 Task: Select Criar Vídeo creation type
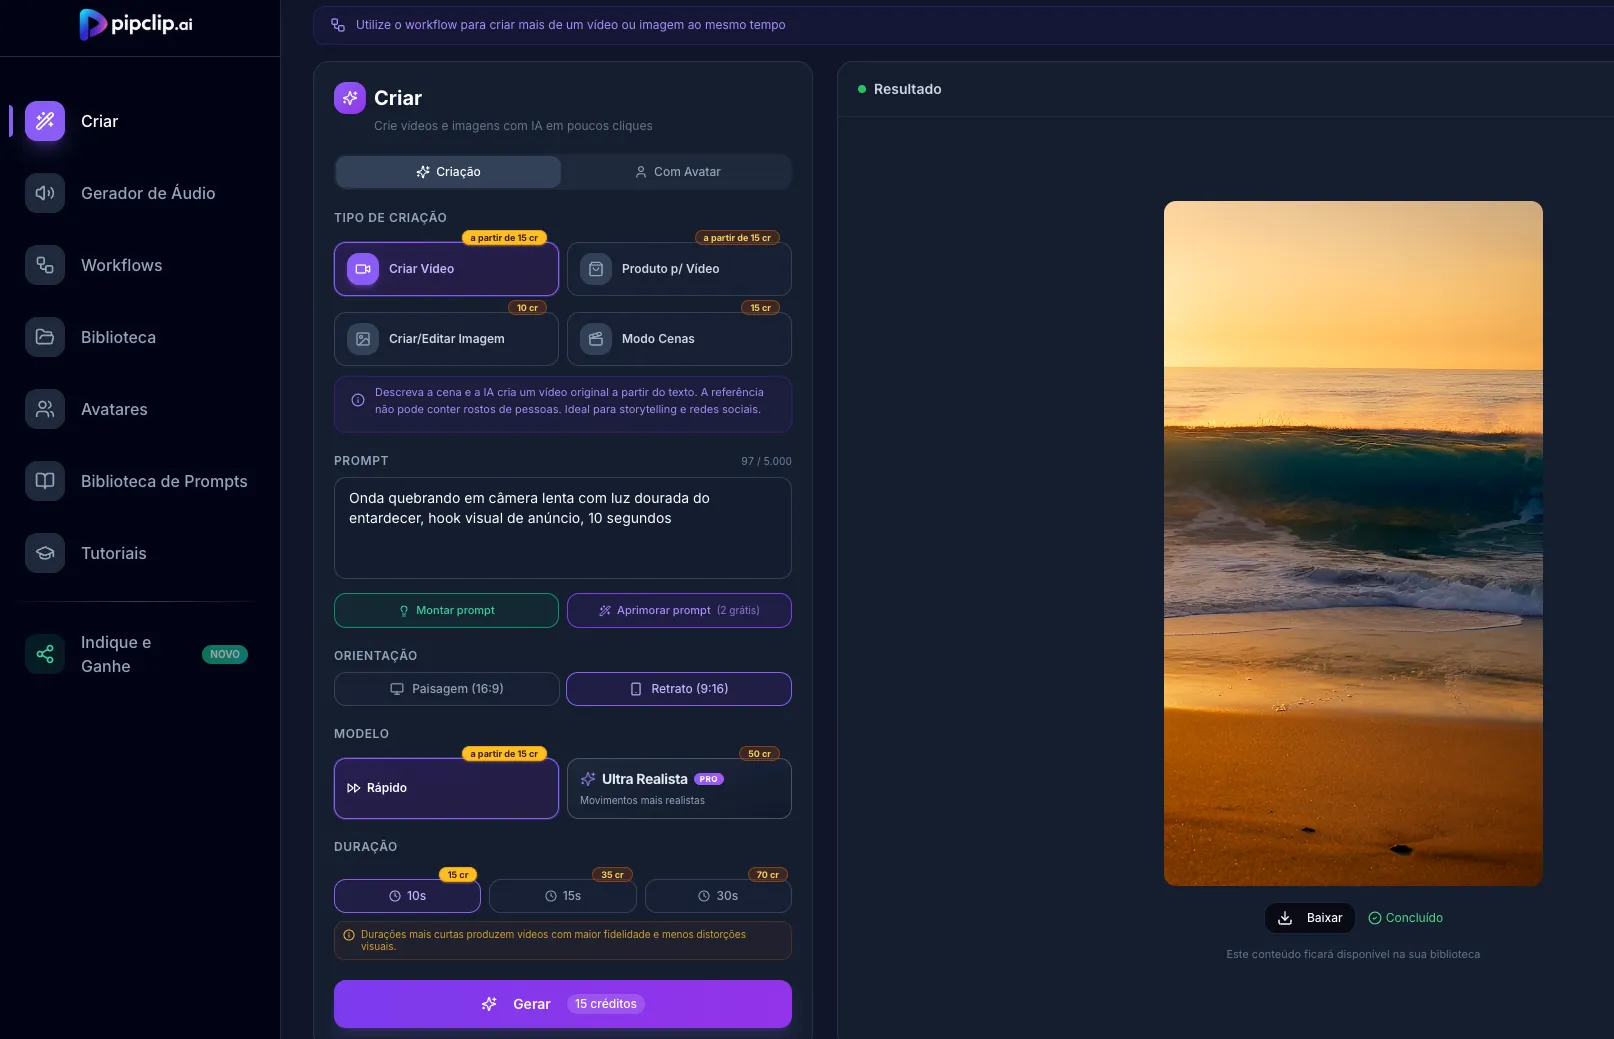tap(446, 269)
